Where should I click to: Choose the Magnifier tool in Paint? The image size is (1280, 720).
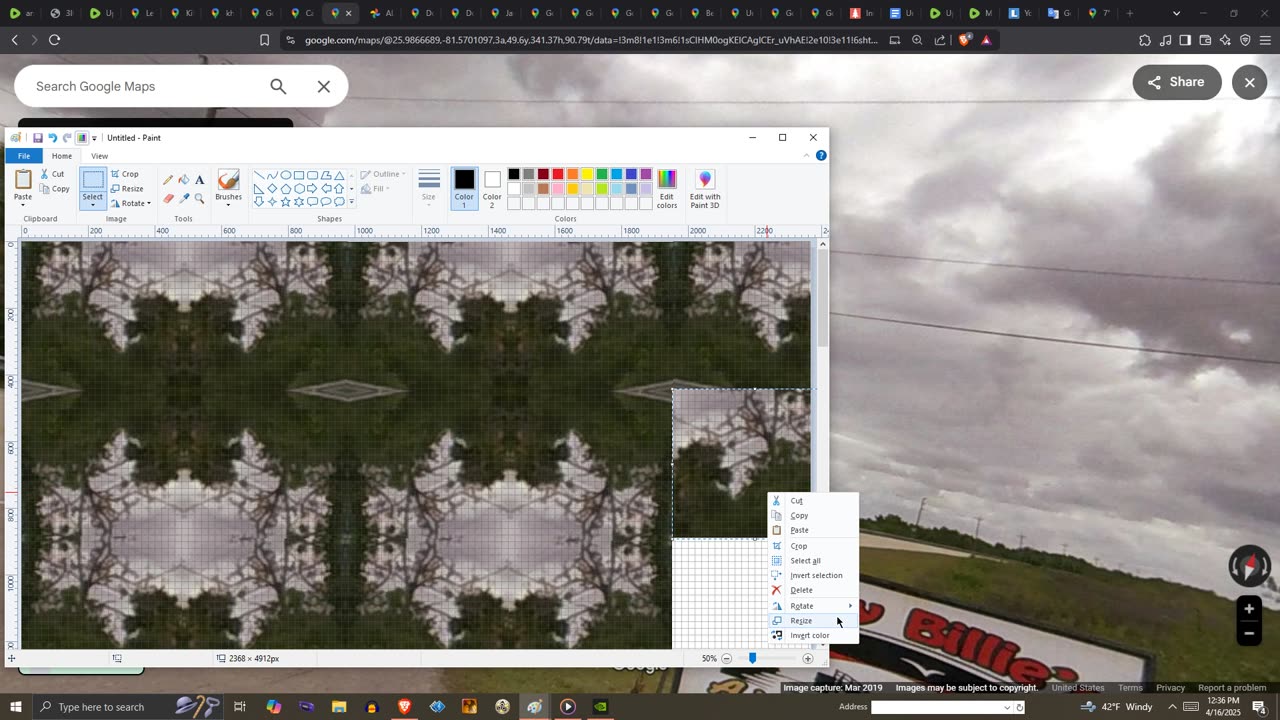[200, 198]
